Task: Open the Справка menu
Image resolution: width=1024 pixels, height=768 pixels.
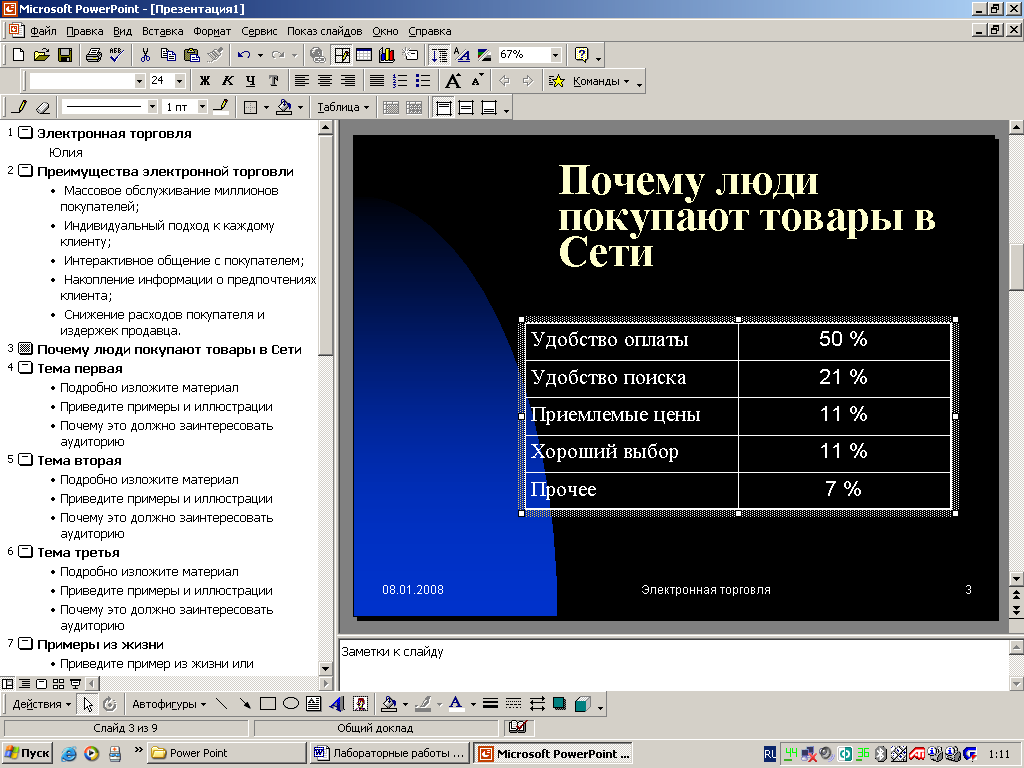Action: (430, 31)
